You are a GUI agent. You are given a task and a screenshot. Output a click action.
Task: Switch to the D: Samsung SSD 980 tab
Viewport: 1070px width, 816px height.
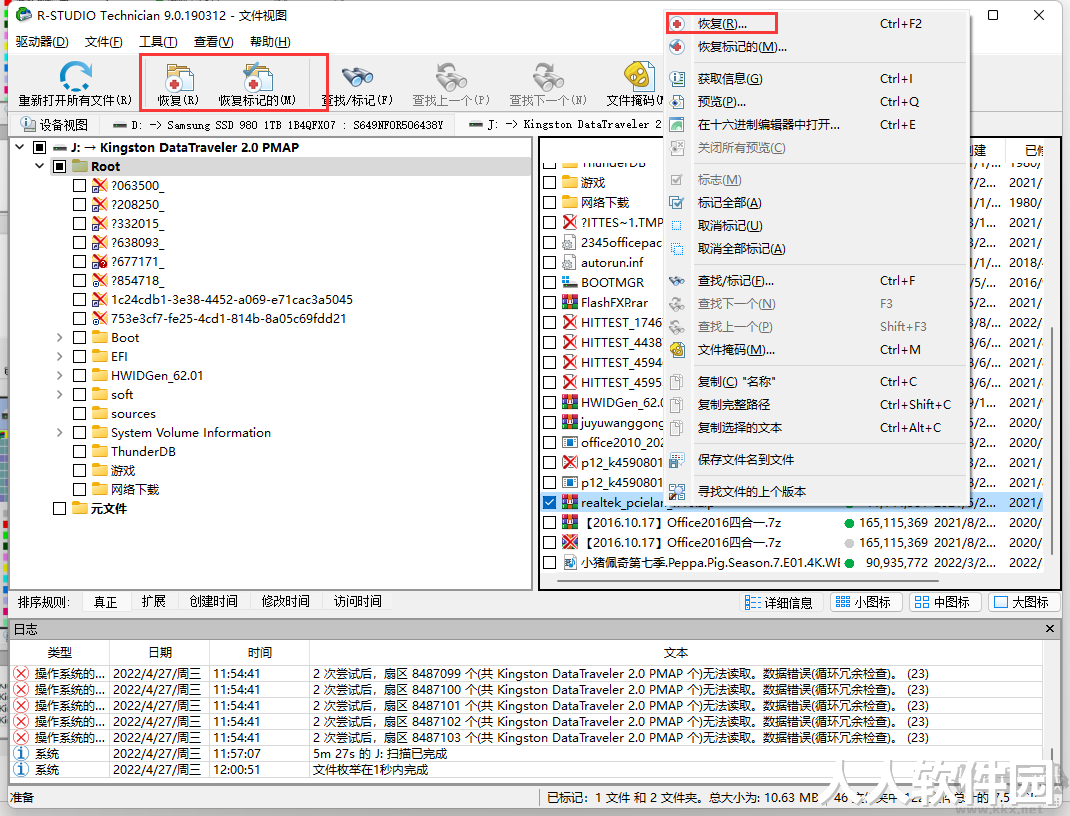pyautogui.click(x=278, y=125)
